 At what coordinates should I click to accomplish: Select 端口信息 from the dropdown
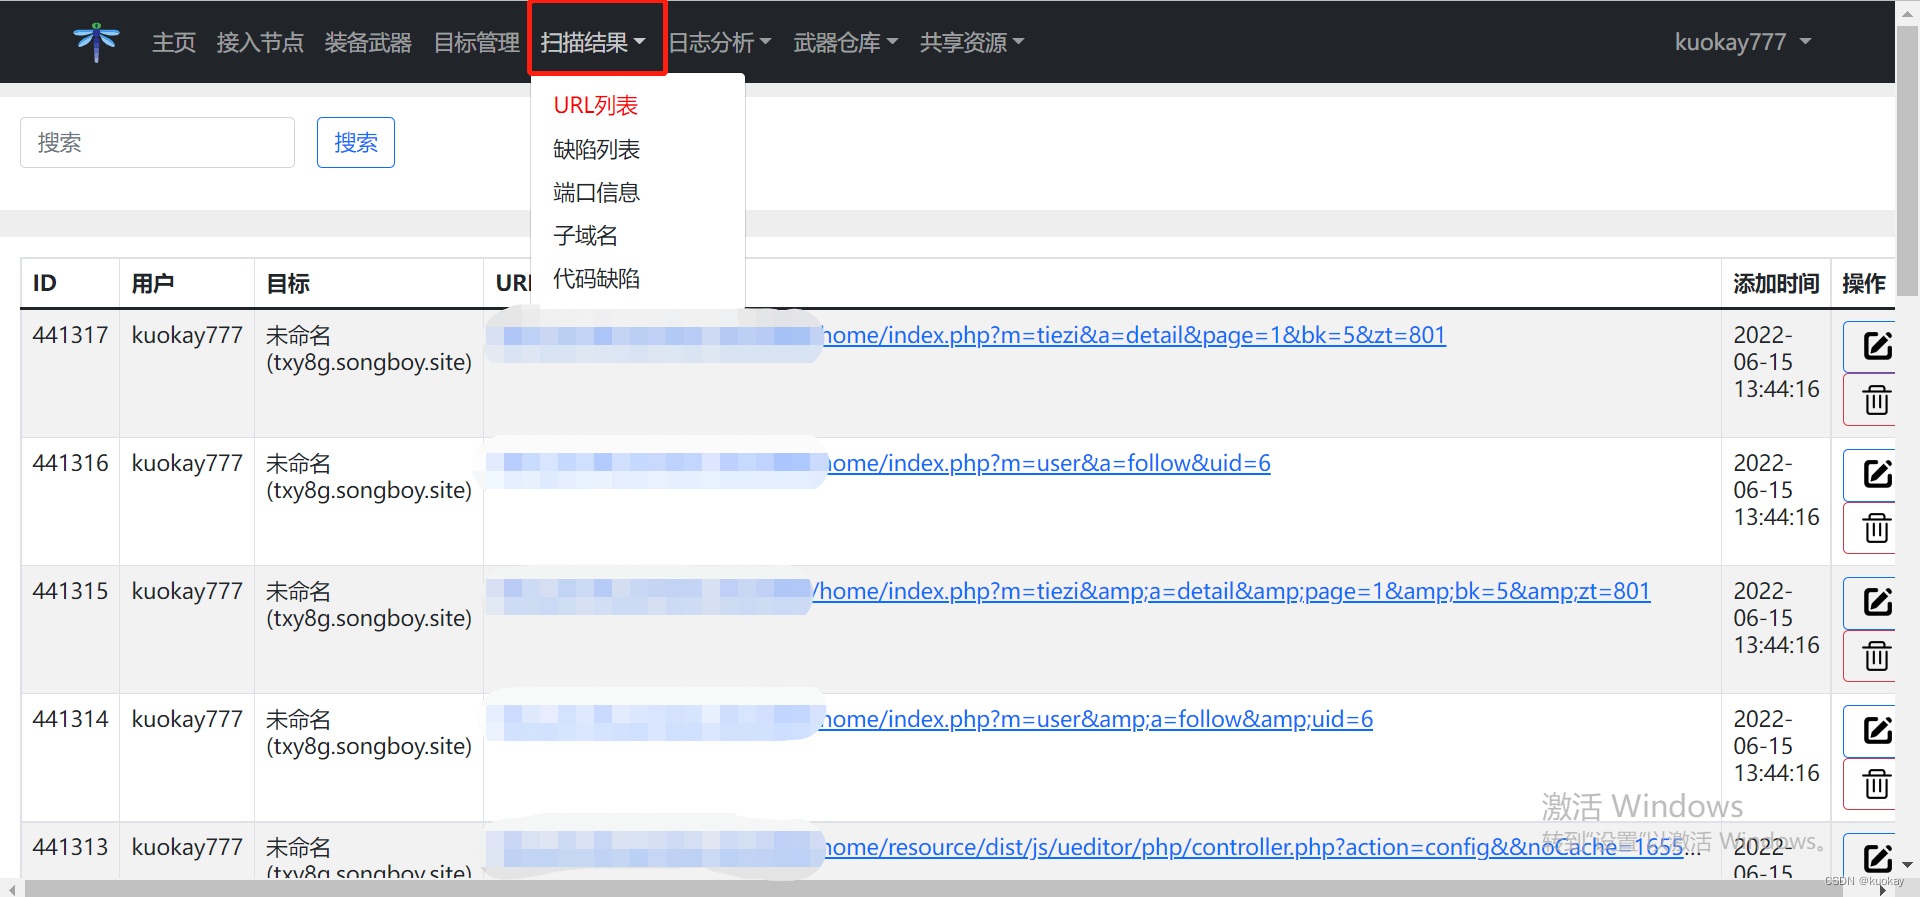[596, 192]
